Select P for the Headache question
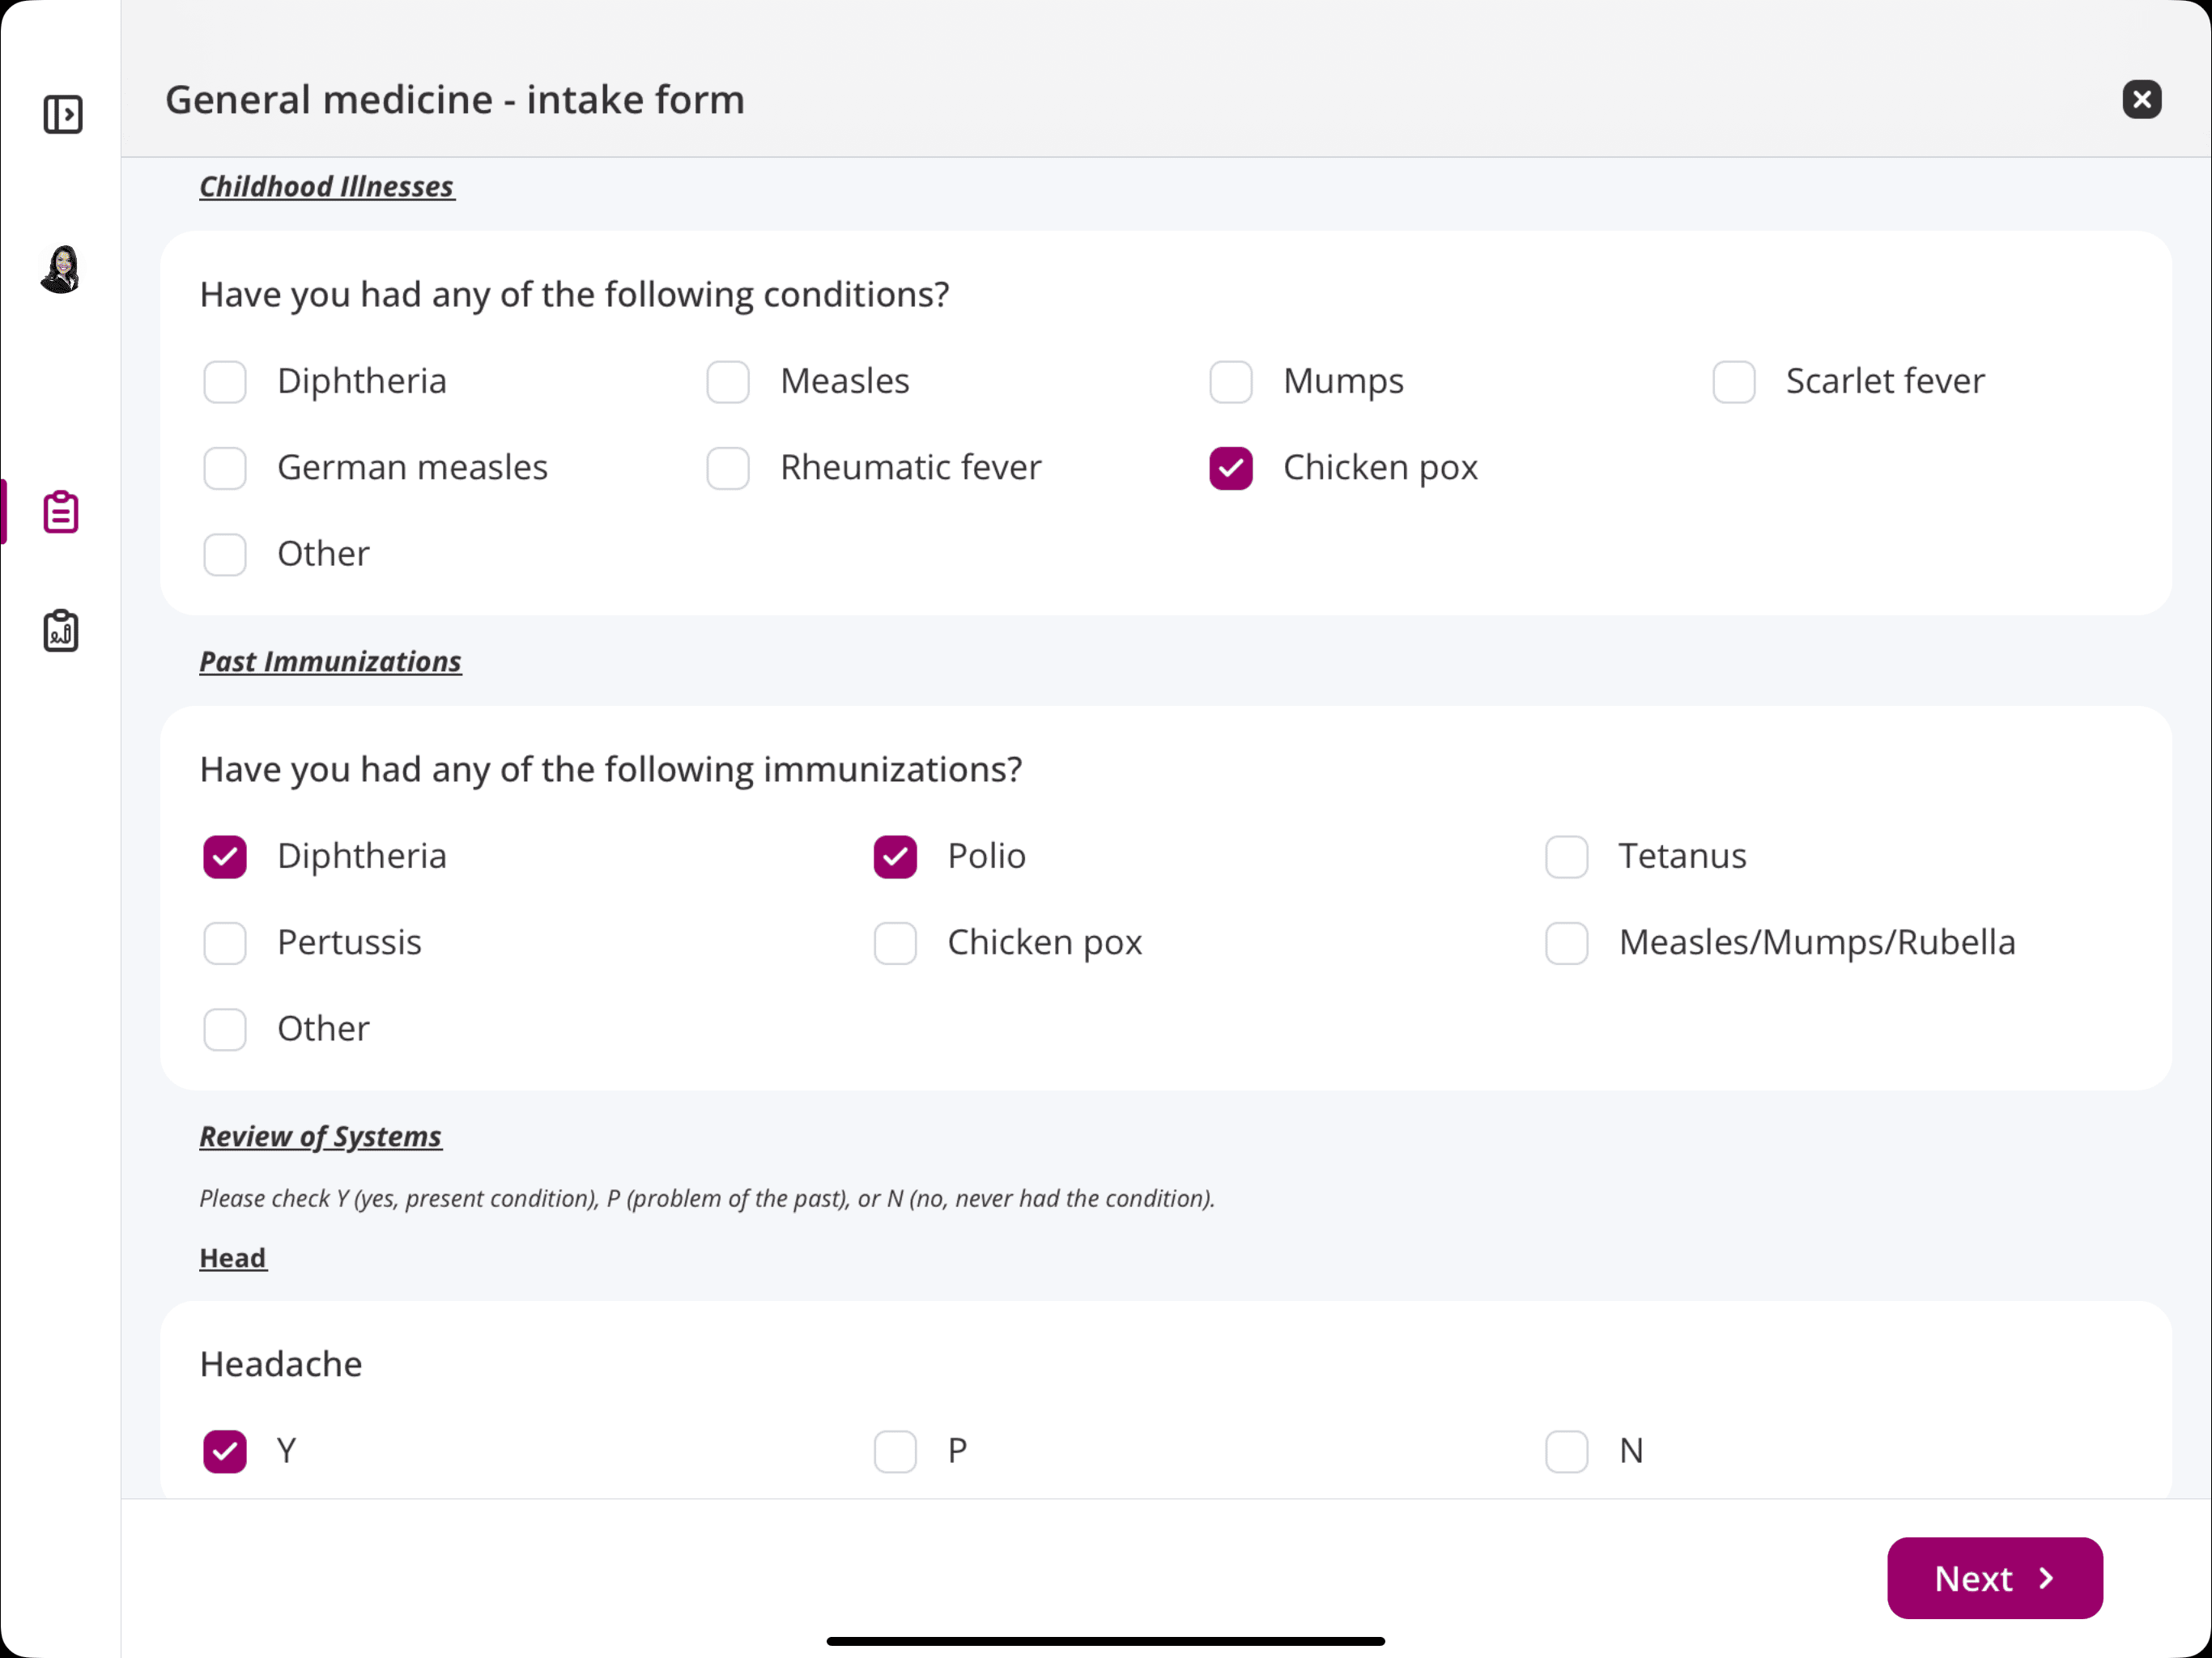Image resolution: width=2212 pixels, height=1658 pixels. (895, 1452)
